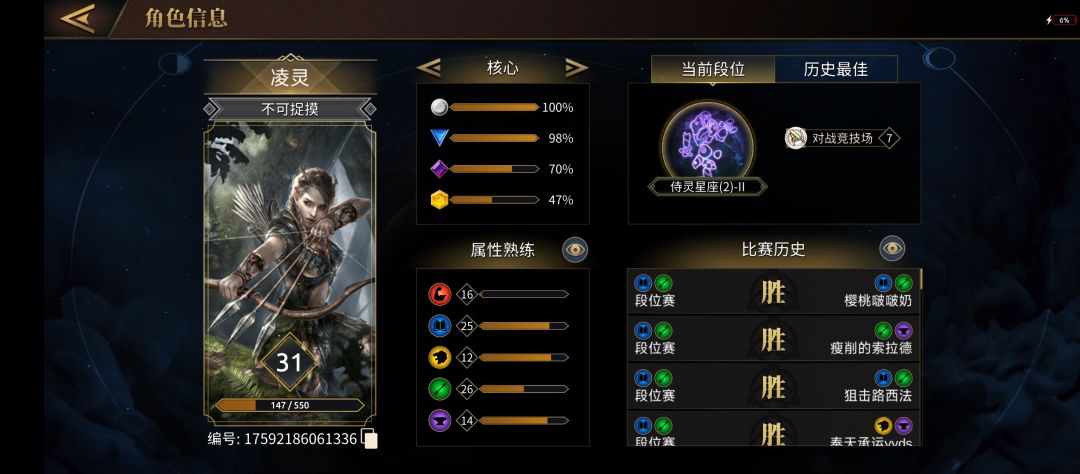Toggle visibility of 属性熟练 section

point(575,249)
